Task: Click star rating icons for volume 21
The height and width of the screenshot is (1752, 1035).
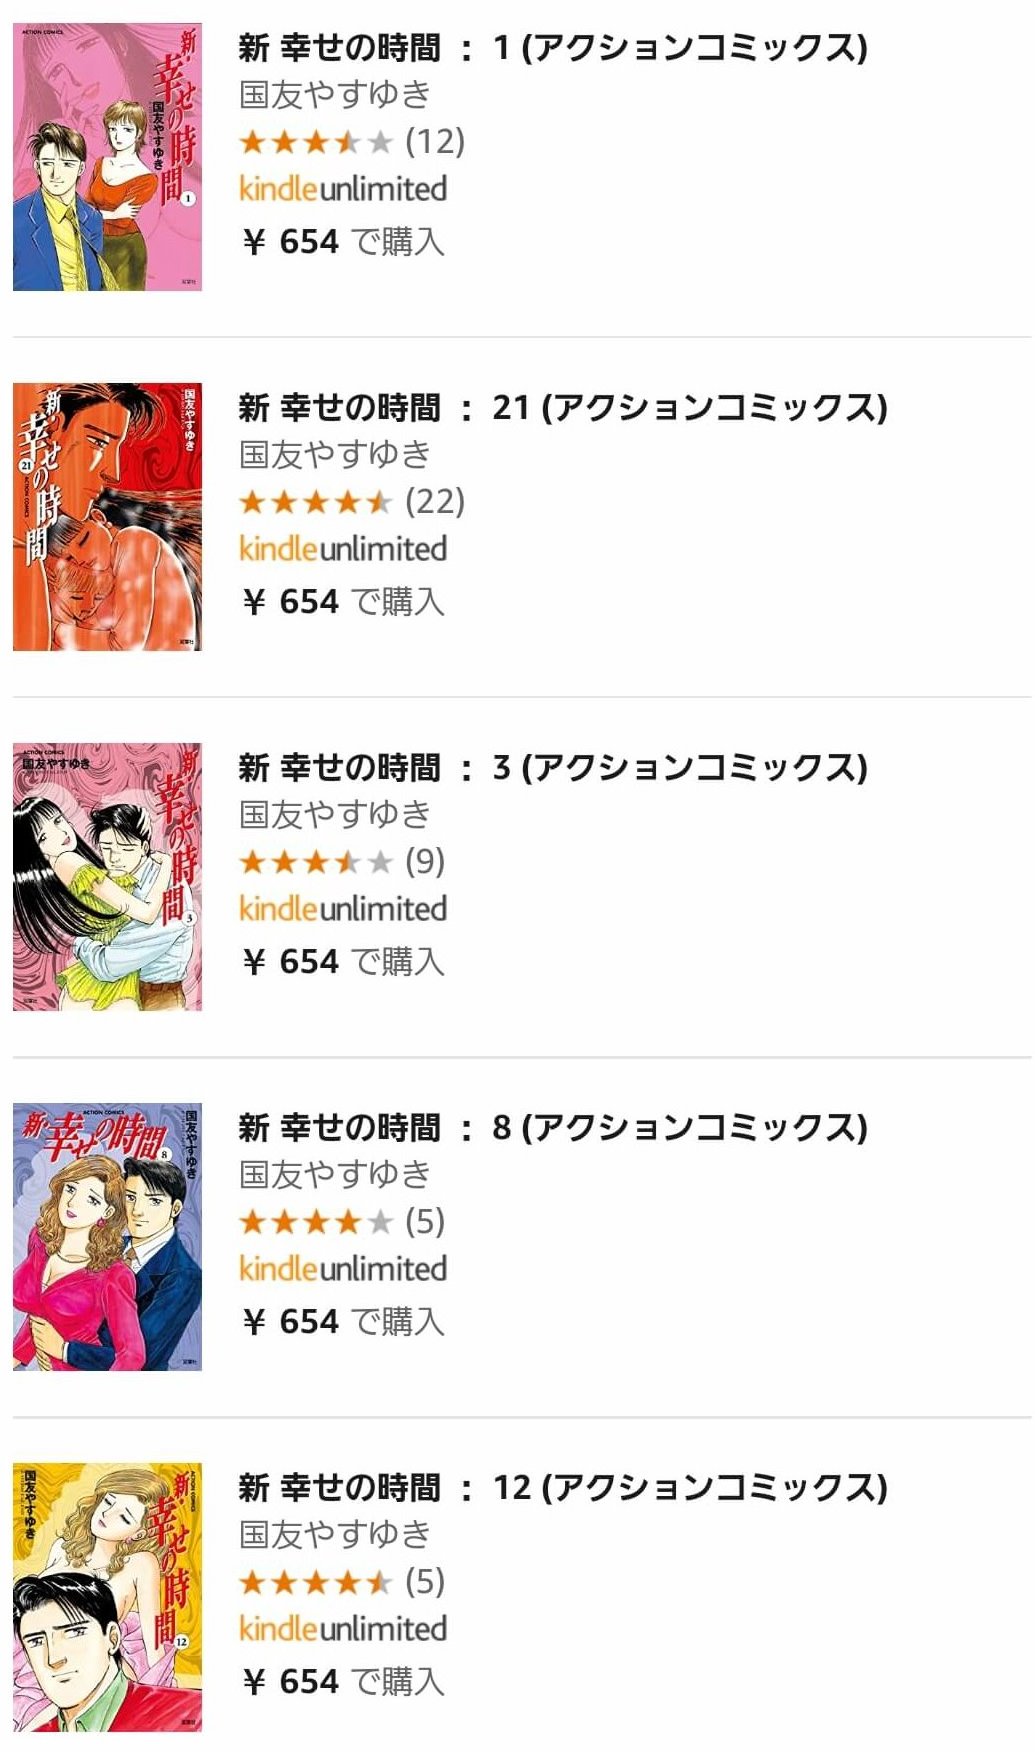Action: tap(315, 502)
